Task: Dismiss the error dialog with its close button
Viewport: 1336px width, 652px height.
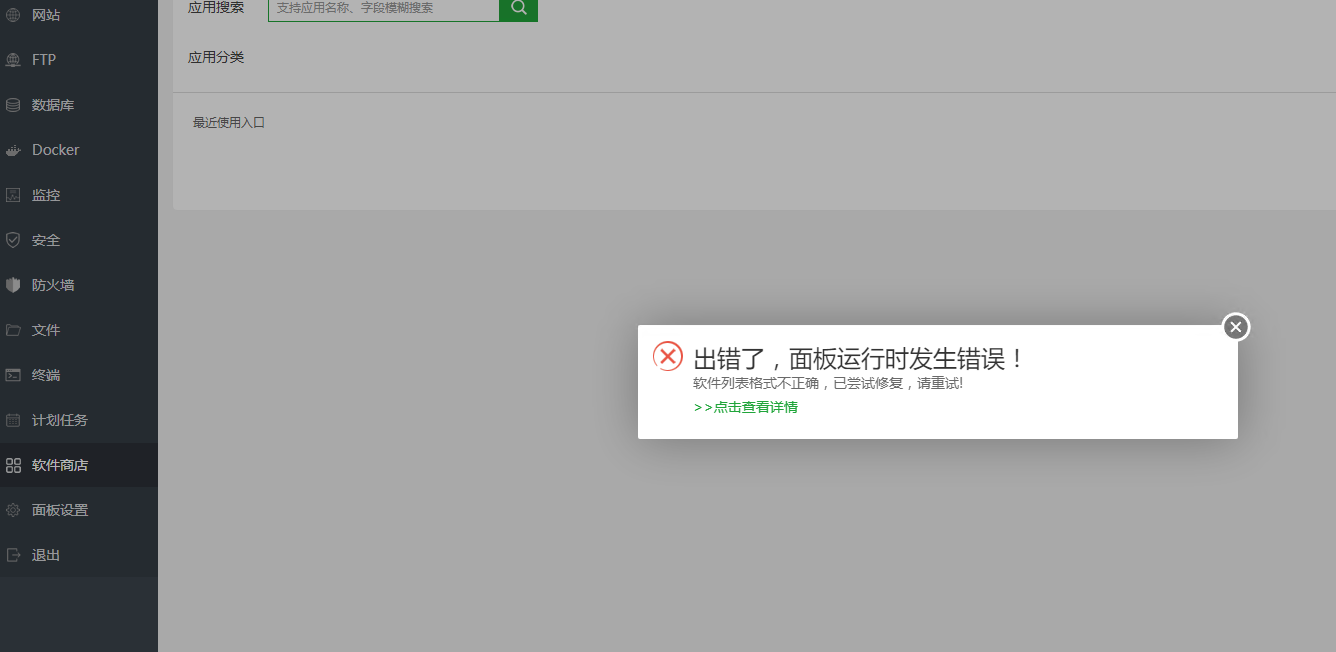Action: click(x=1236, y=327)
